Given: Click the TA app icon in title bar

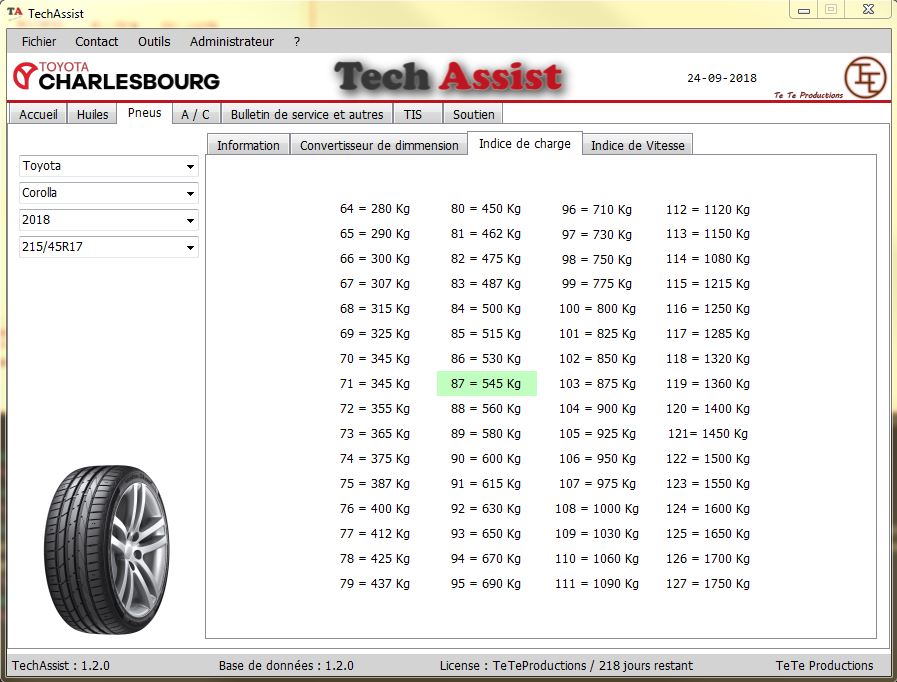Looking at the screenshot, I should tap(15, 13).
